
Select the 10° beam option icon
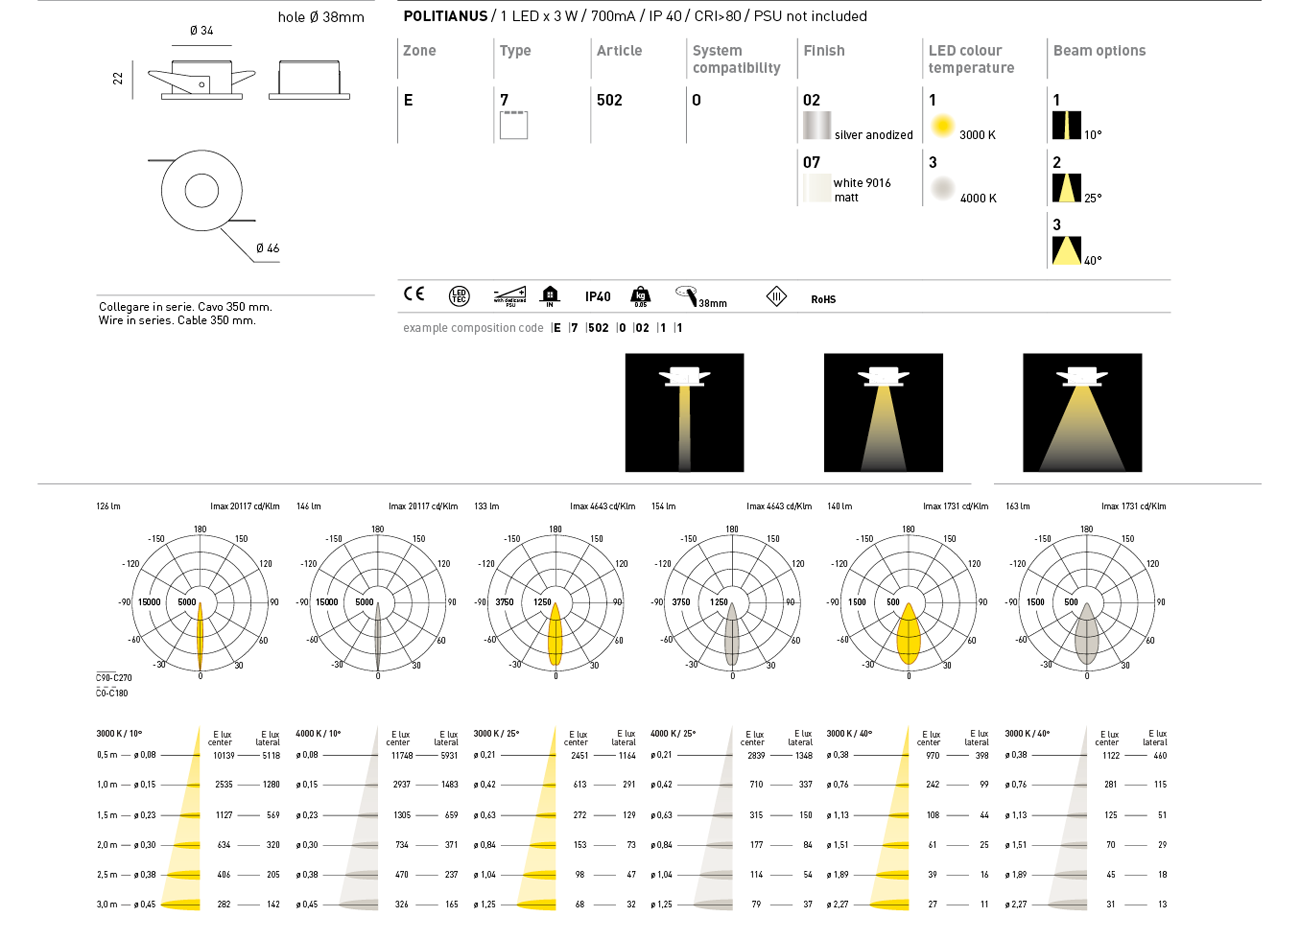(1066, 125)
